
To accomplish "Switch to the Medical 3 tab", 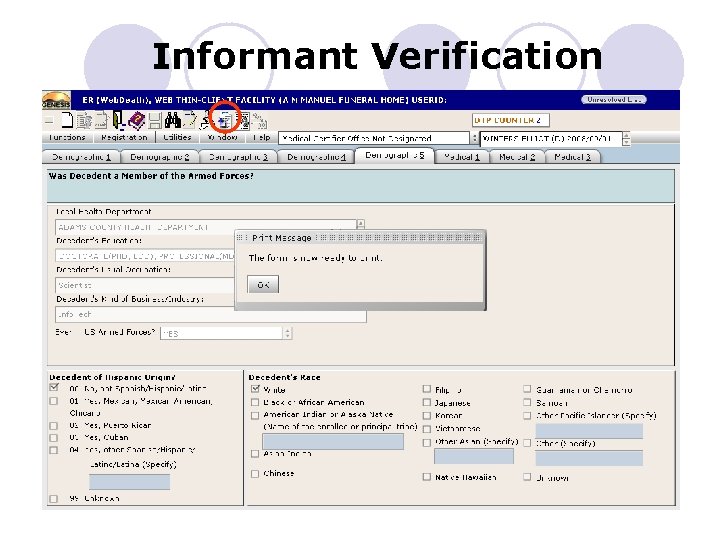I will (x=572, y=157).
